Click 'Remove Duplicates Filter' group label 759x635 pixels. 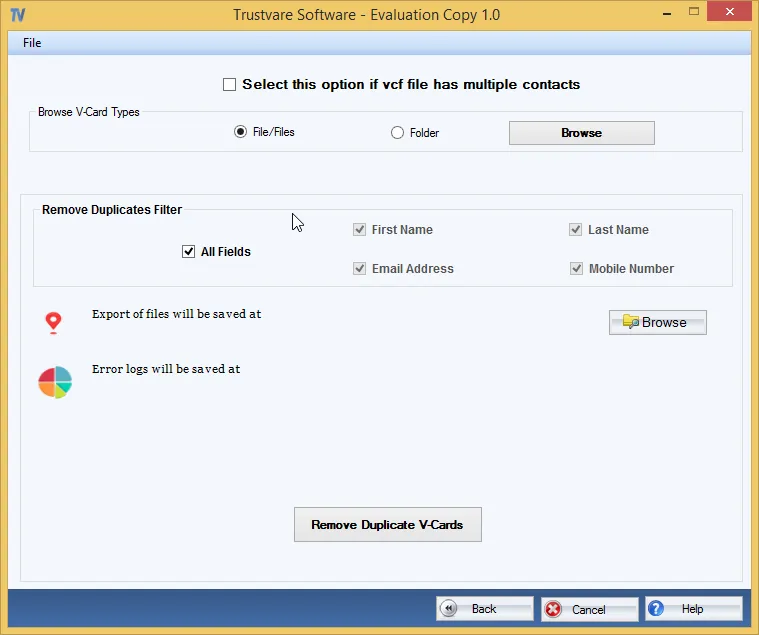click(112, 210)
